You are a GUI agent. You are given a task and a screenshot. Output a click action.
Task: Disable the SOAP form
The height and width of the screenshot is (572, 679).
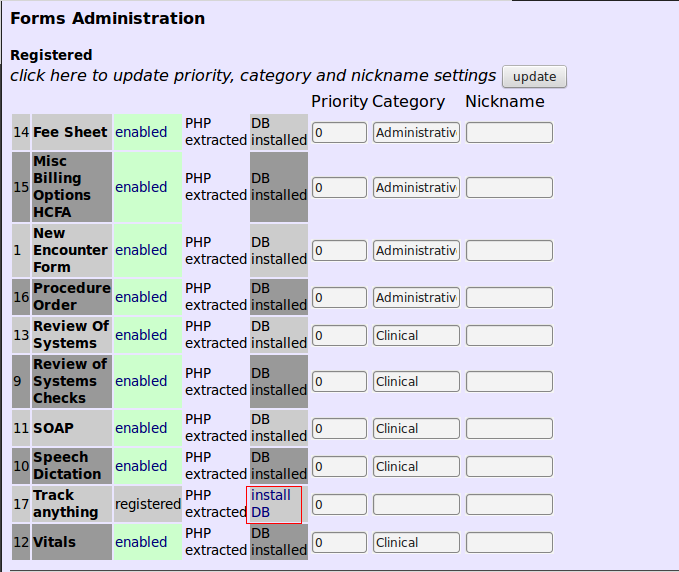[141, 428]
